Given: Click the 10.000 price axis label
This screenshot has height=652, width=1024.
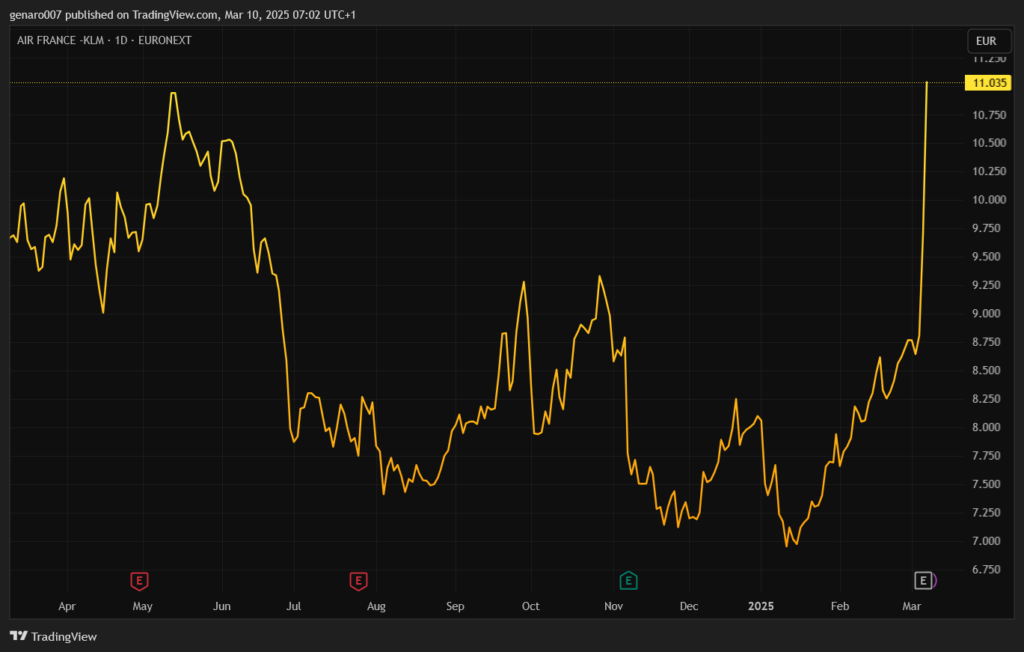Looking at the screenshot, I should pyautogui.click(x=987, y=200).
